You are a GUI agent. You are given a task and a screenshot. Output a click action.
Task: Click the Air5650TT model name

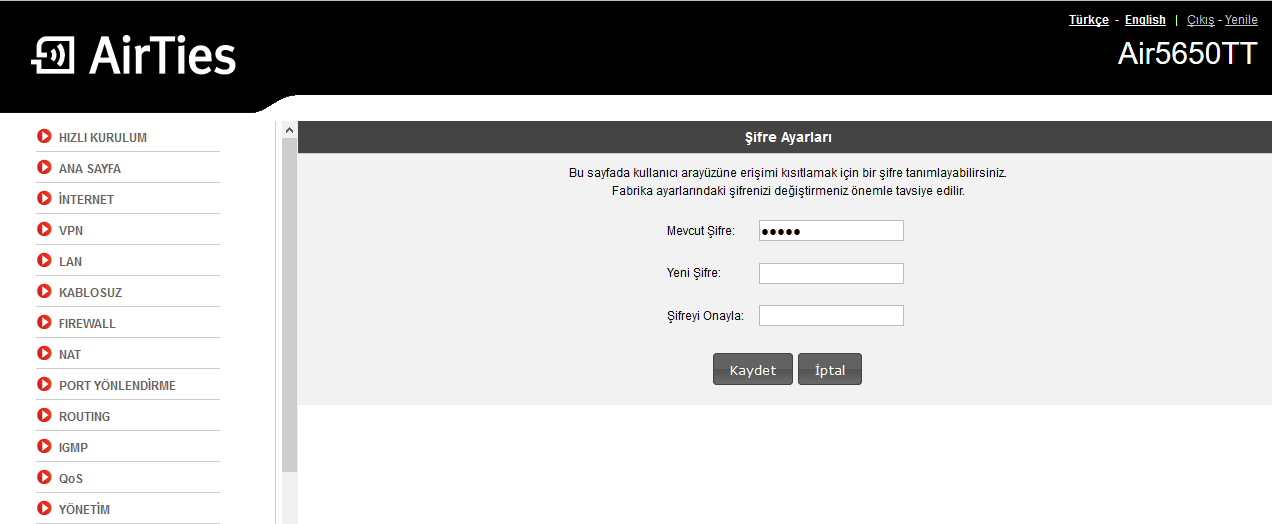coord(1187,54)
